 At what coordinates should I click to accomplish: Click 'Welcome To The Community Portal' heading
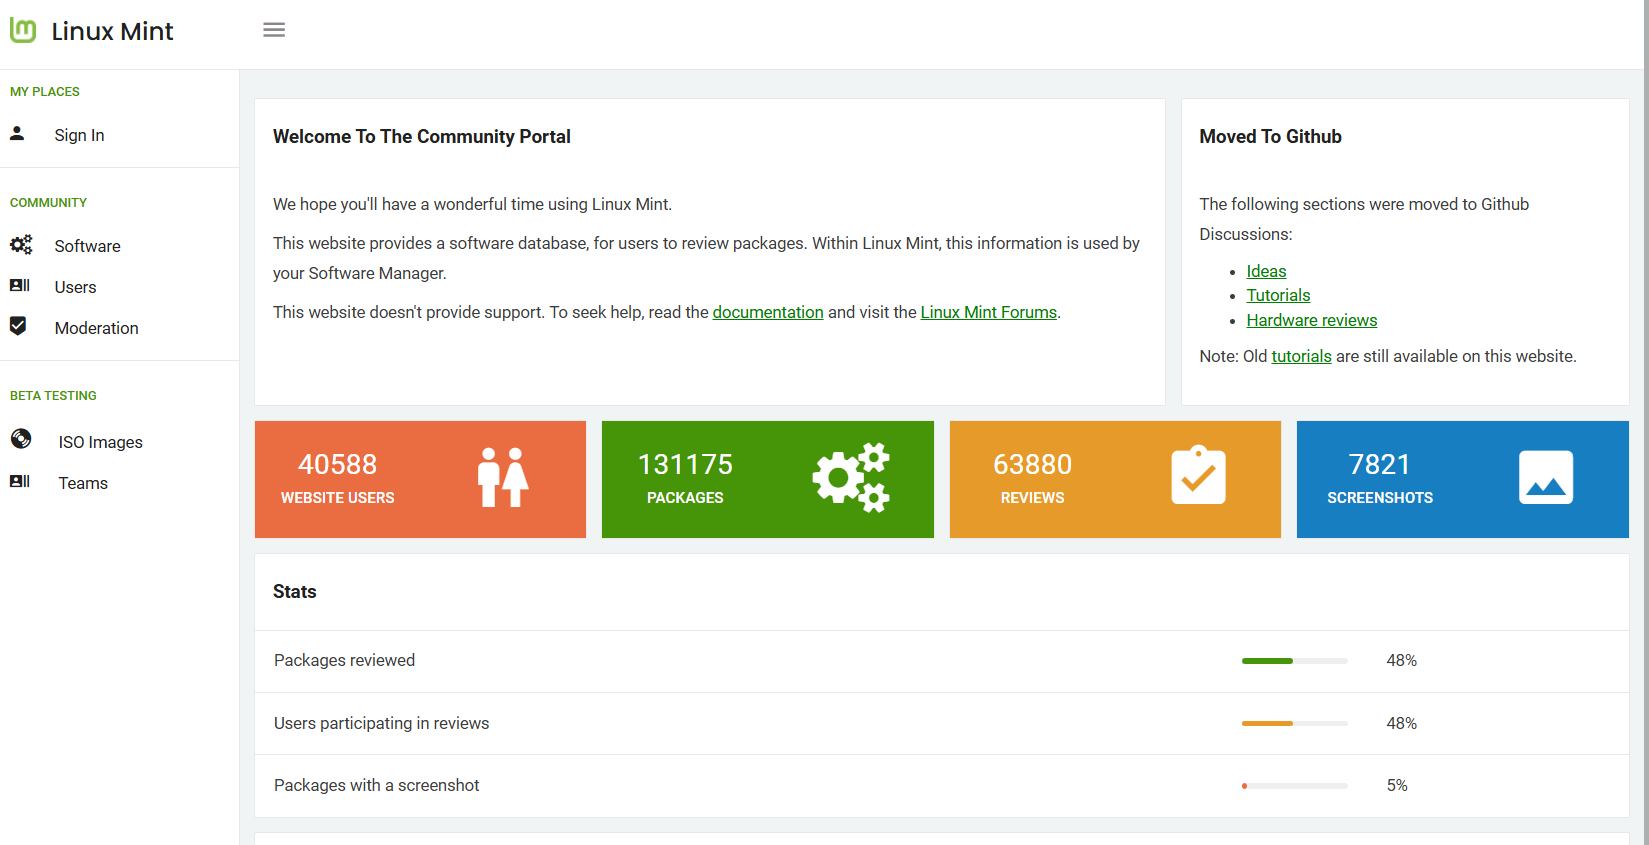(x=421, y=136)
